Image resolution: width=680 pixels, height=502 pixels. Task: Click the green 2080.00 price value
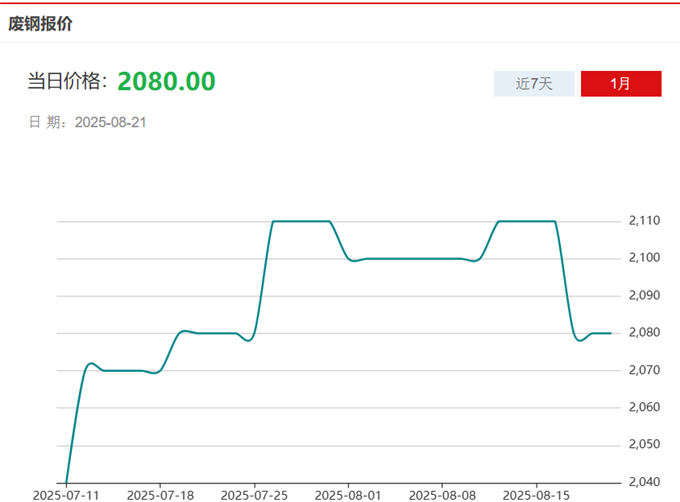click(166, 82)
